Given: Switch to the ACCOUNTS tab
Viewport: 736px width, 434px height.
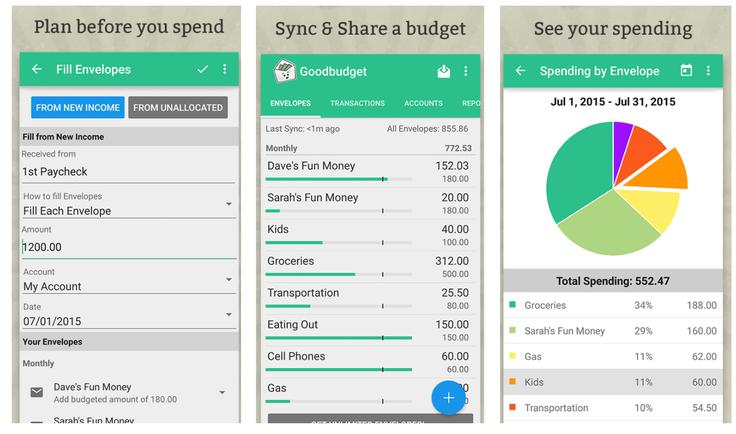Looking at the screenshot, I should click(423, 103).
